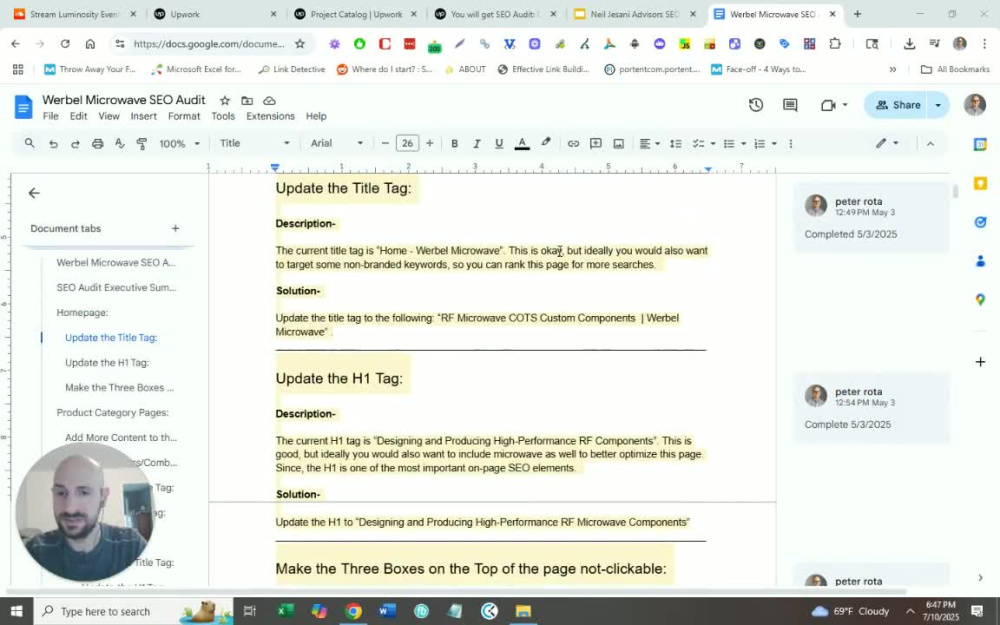Open Google Calendar in the side panel

coord(980,145)
